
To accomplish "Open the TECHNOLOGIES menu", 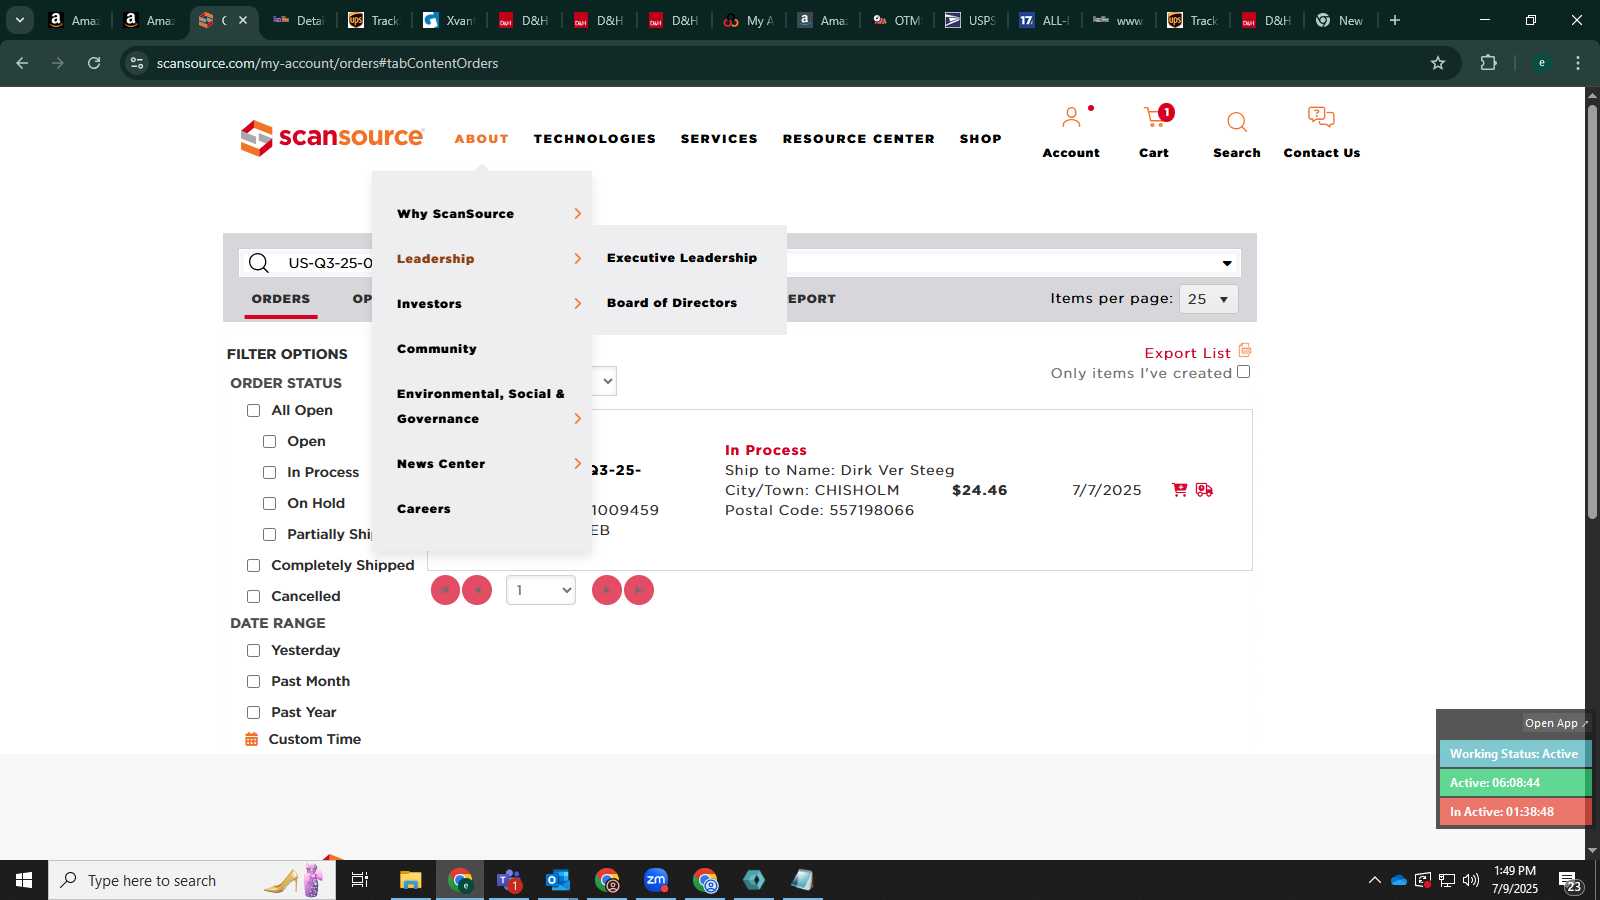I will tap(595, 139).
